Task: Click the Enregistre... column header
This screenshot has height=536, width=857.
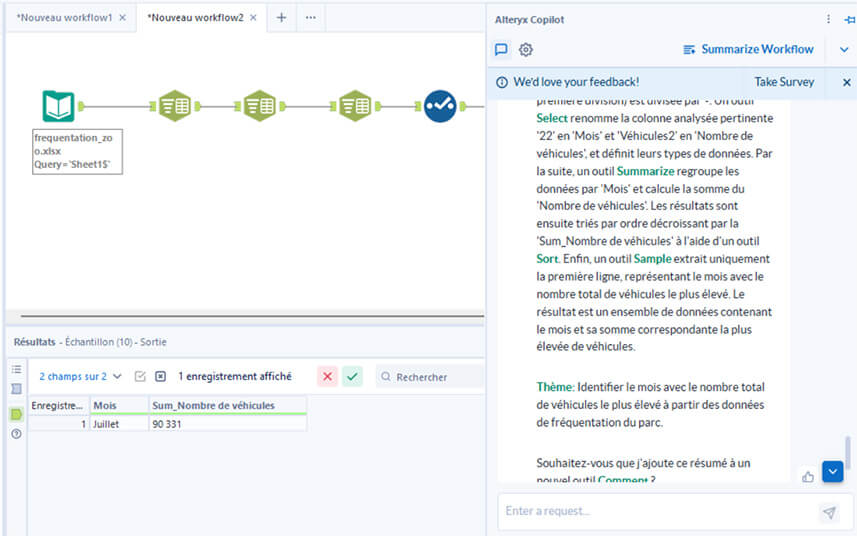Action: [59, 406]
